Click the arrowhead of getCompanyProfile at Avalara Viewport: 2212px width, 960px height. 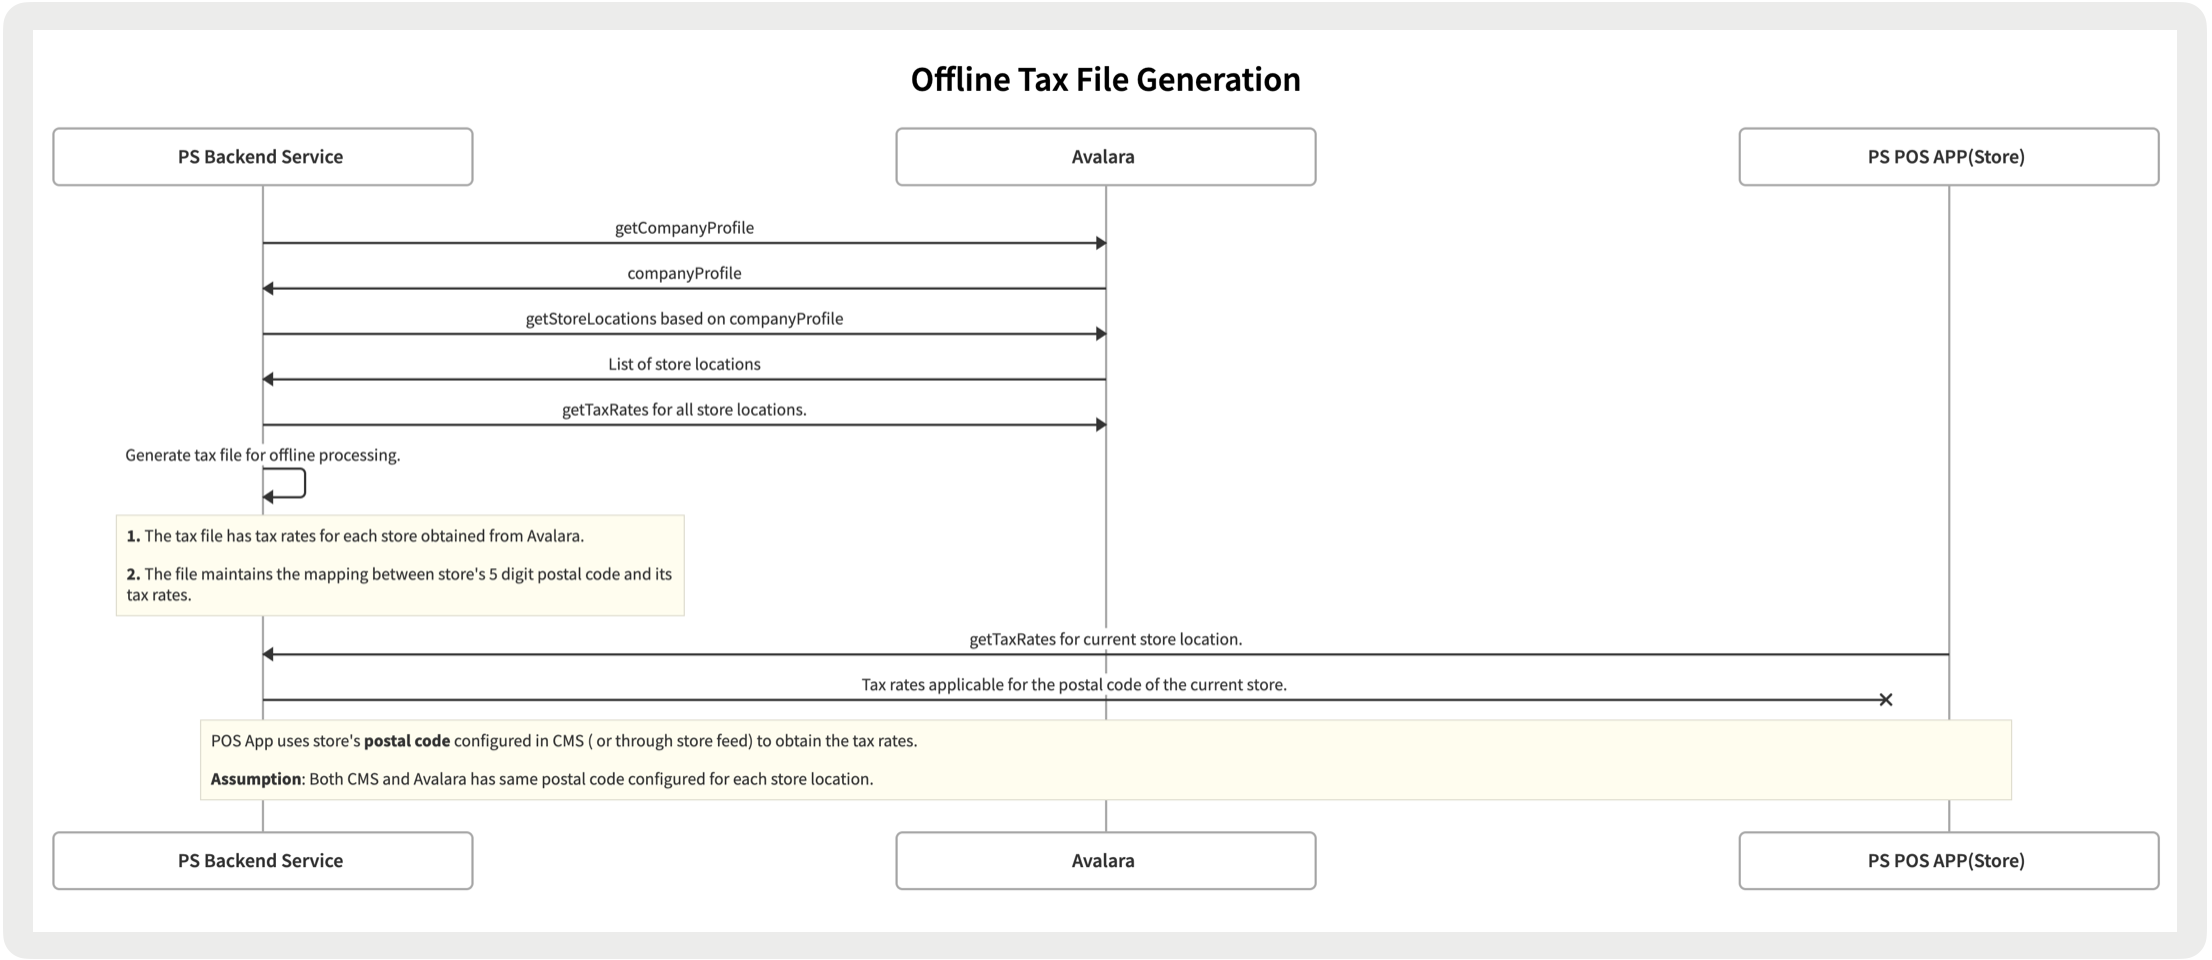coord(1101,243)
